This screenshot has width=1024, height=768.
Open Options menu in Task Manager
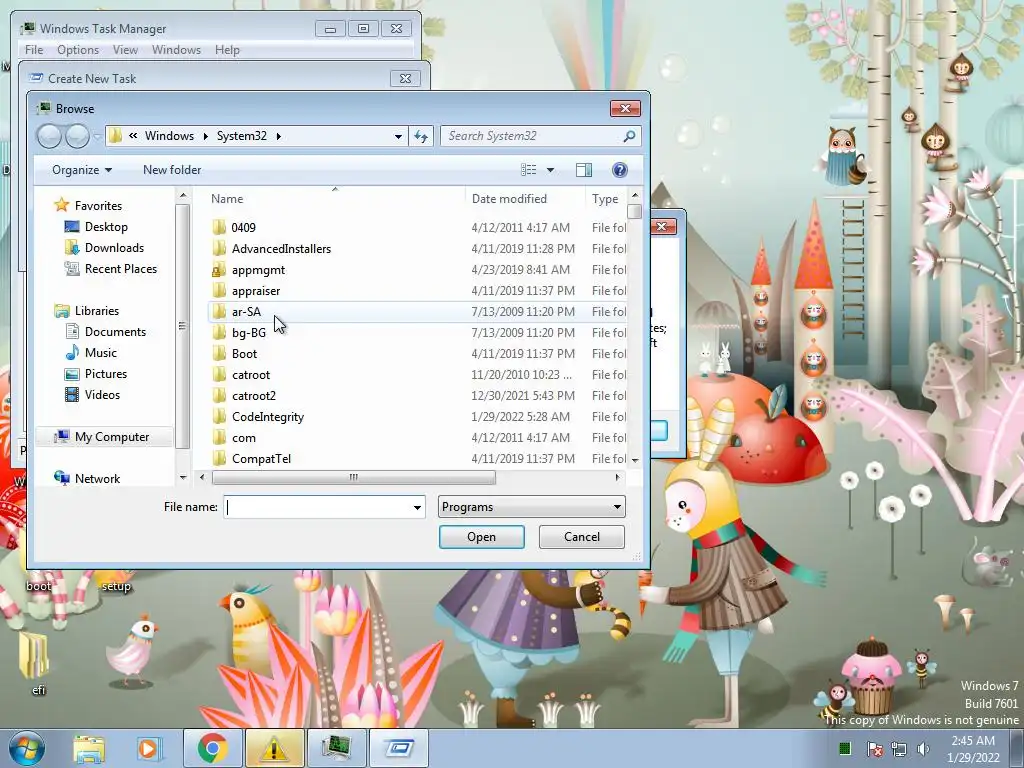pos(78,50)
